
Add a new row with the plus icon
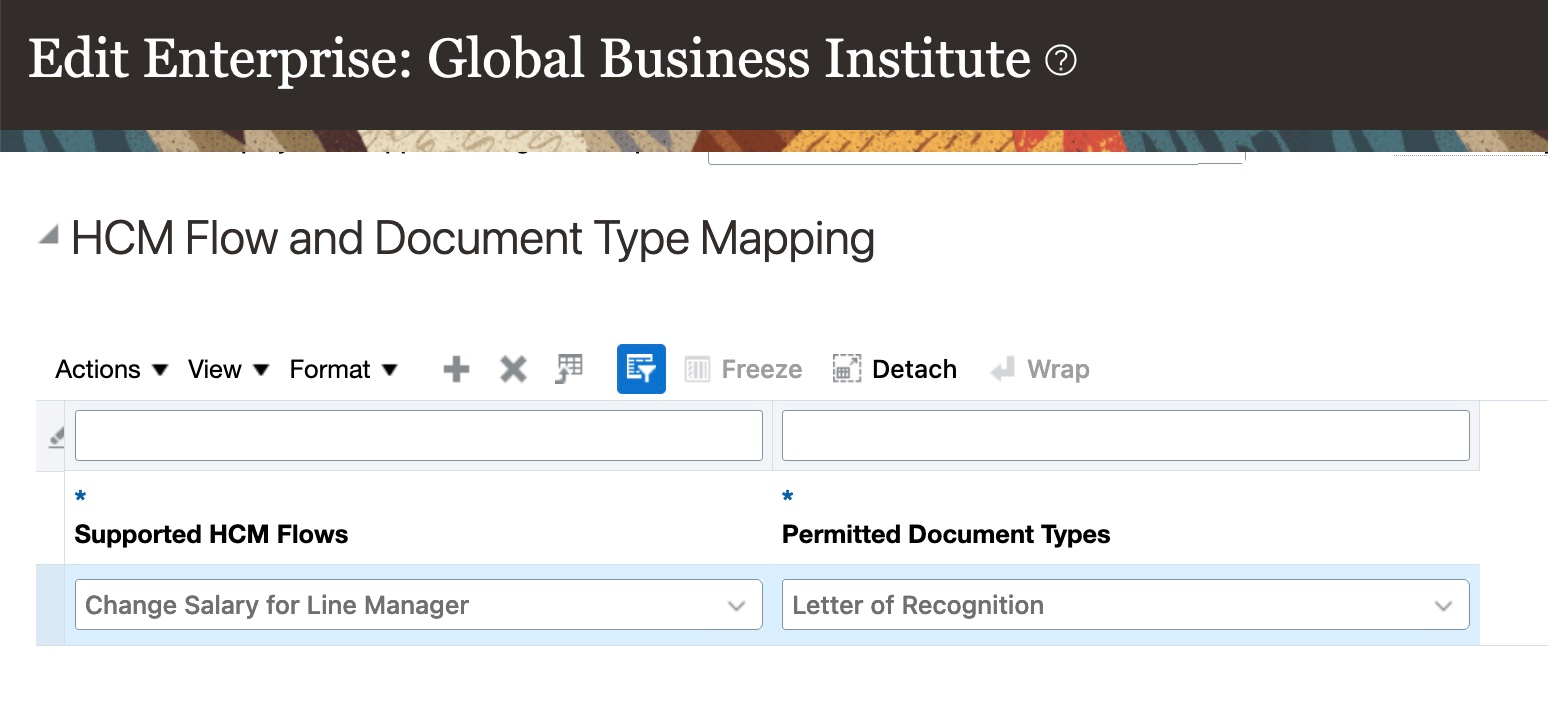click(x=456, y=370)
